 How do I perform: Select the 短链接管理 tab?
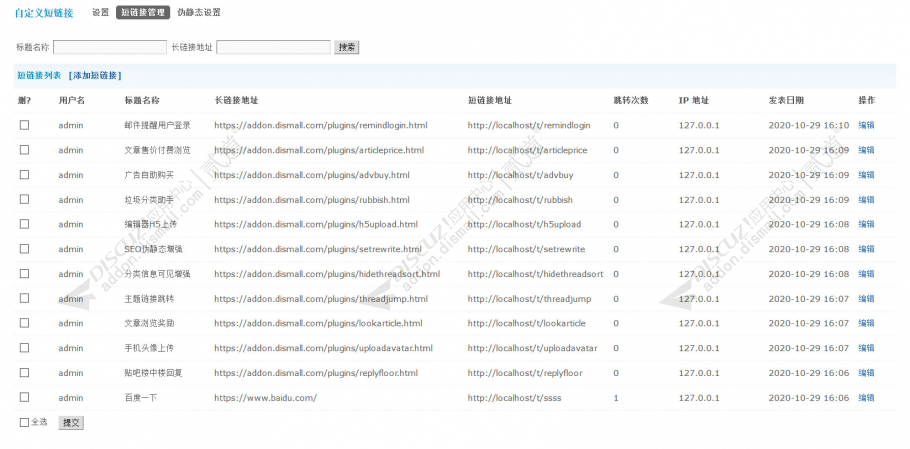tap(143, 12)
